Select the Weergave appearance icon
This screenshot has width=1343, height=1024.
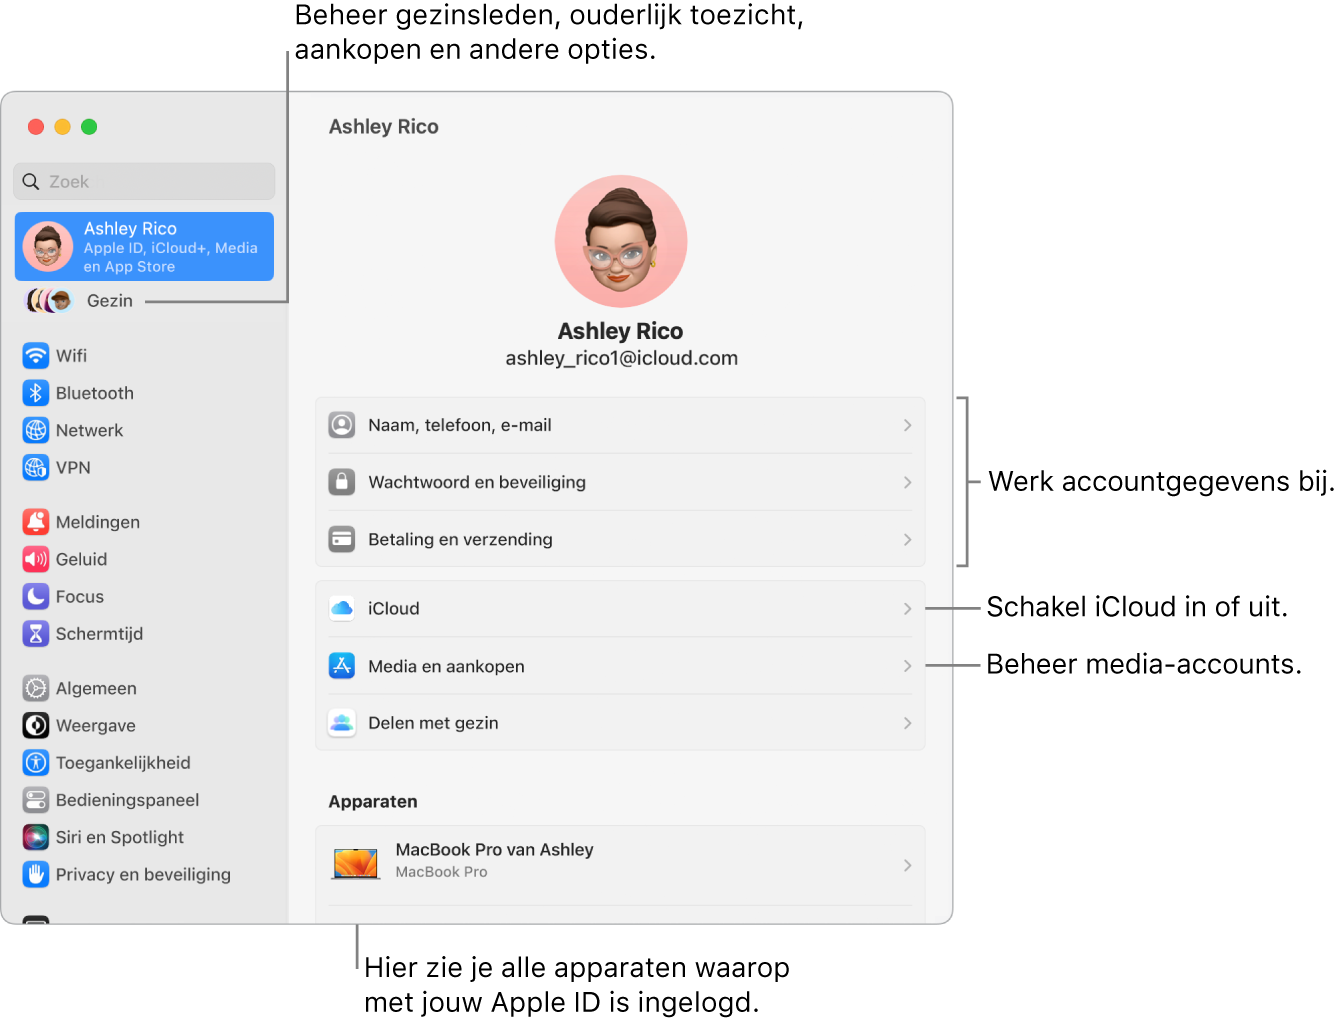(x=36, y=725)
